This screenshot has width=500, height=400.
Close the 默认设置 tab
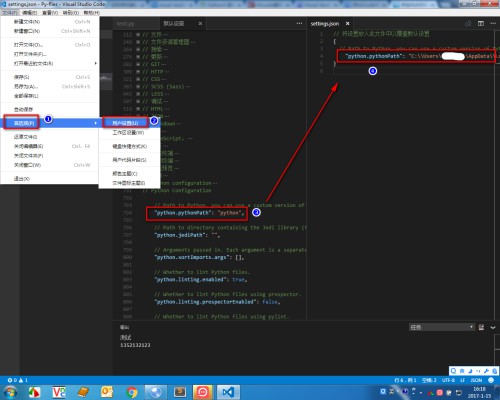pyautogui.click(x=200, y=23)
